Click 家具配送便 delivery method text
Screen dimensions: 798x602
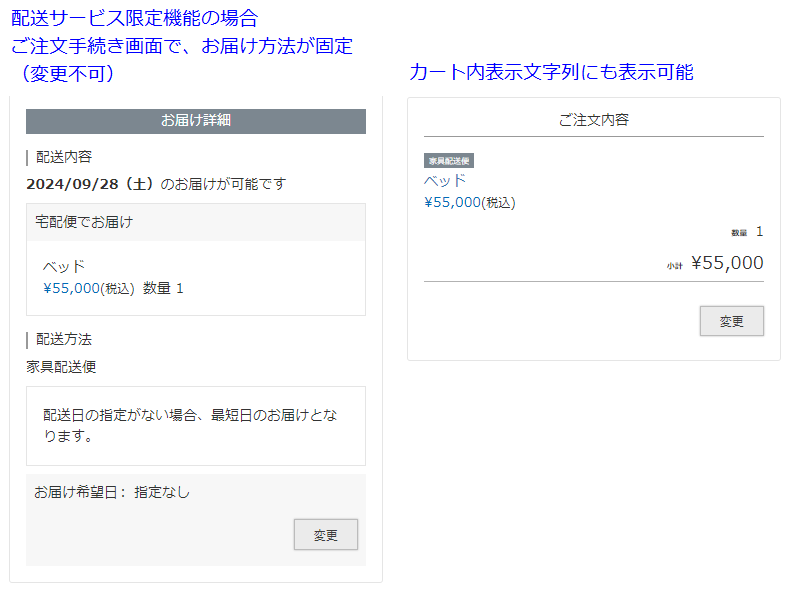coord(61,367)
